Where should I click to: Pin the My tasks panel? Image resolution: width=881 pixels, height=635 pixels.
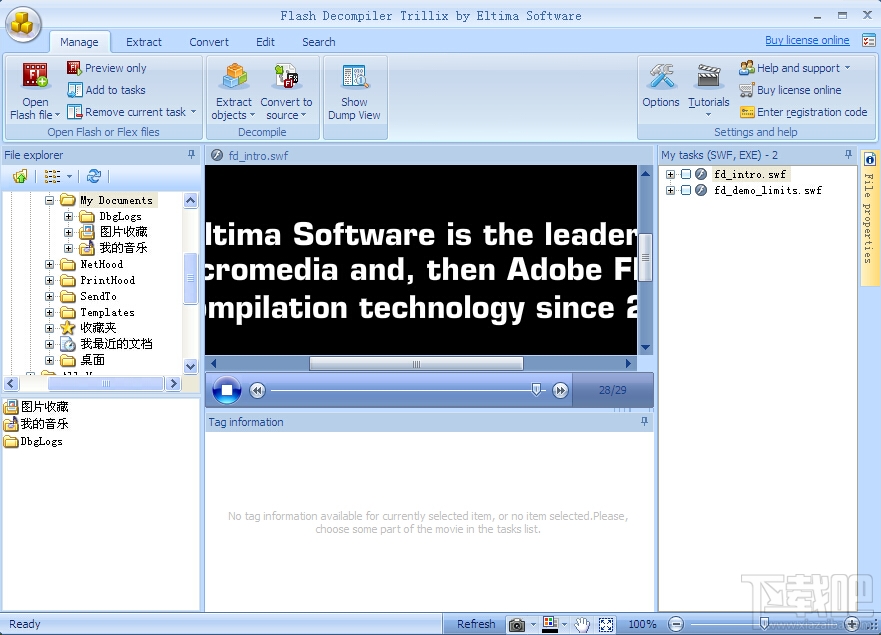(848, 155)
